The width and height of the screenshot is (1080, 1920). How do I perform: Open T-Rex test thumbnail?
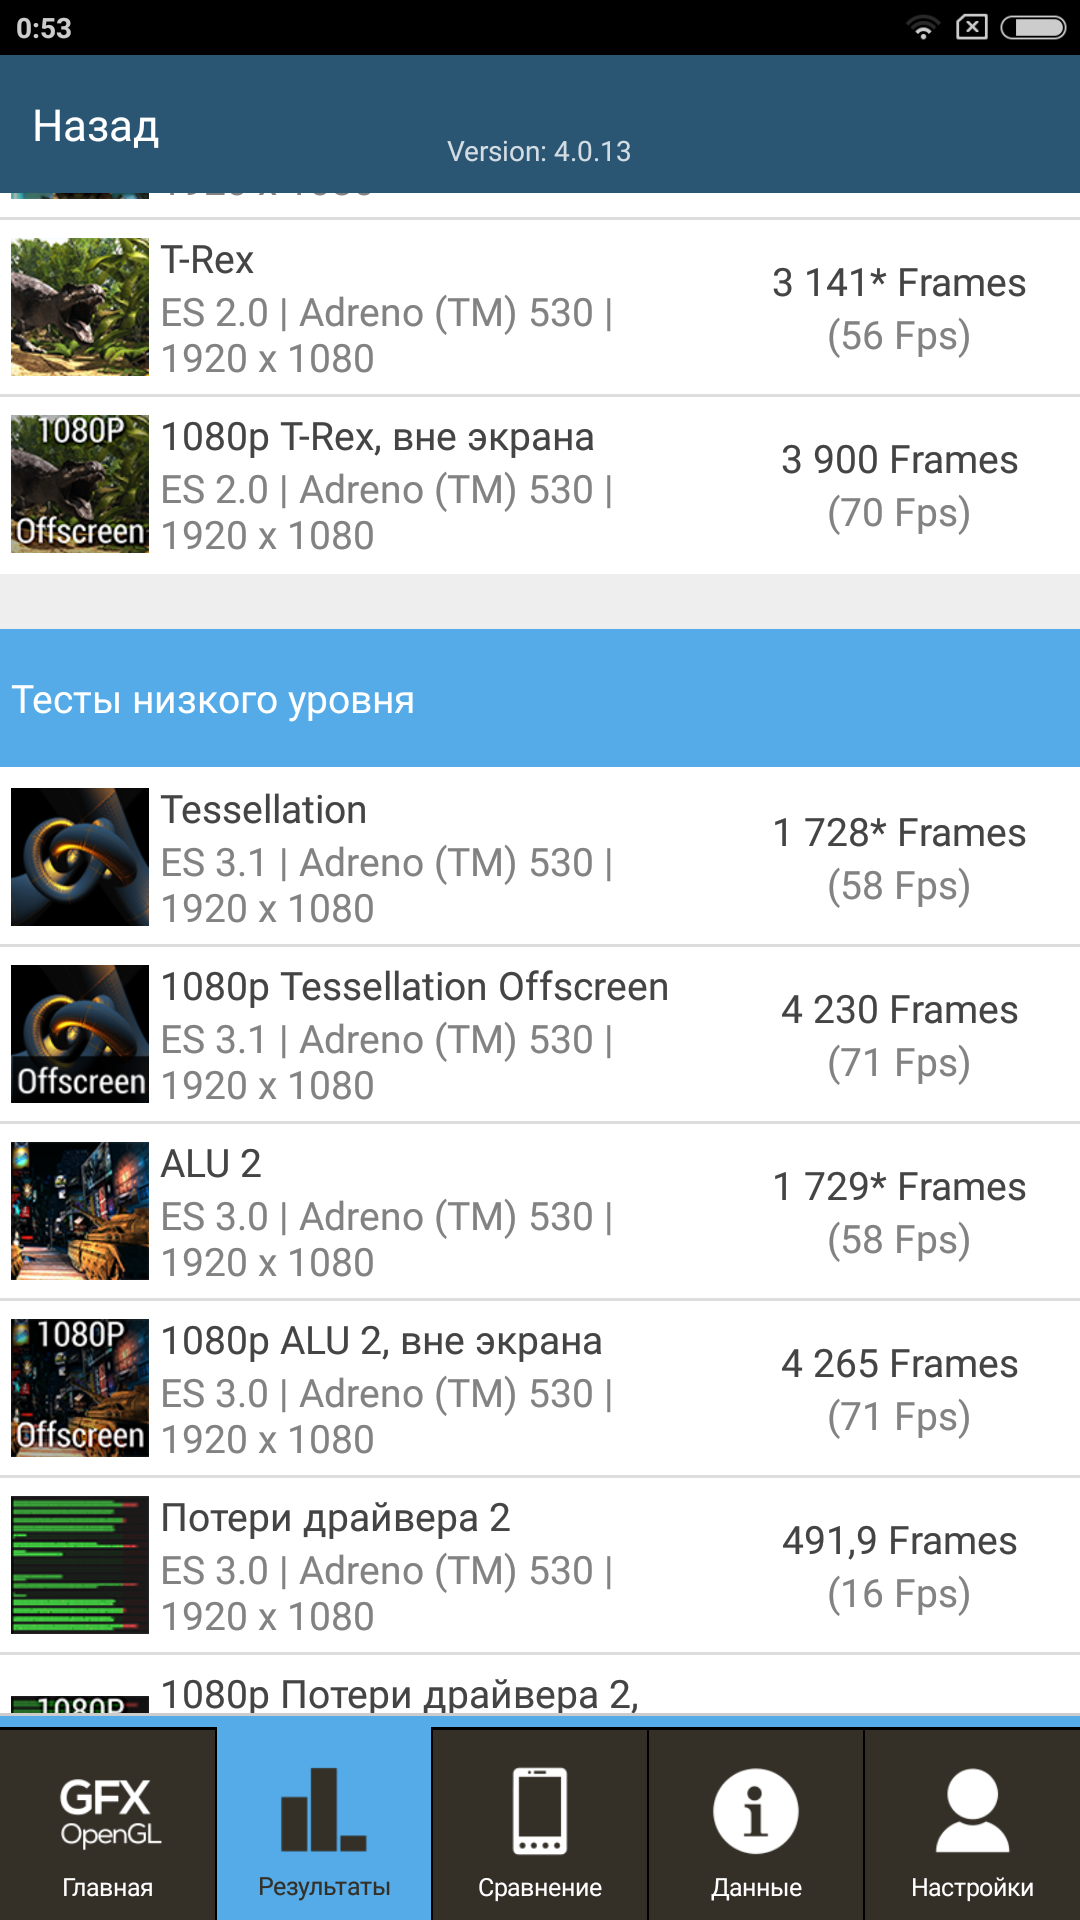pyautogui.click(x=80, y=307)
